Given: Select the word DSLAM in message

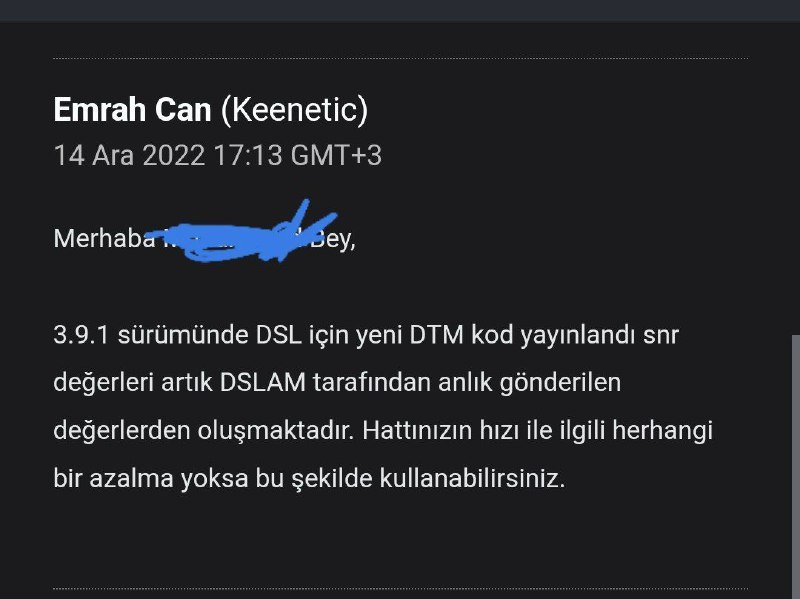Looking at the screenshot, I should click(263, 383).
